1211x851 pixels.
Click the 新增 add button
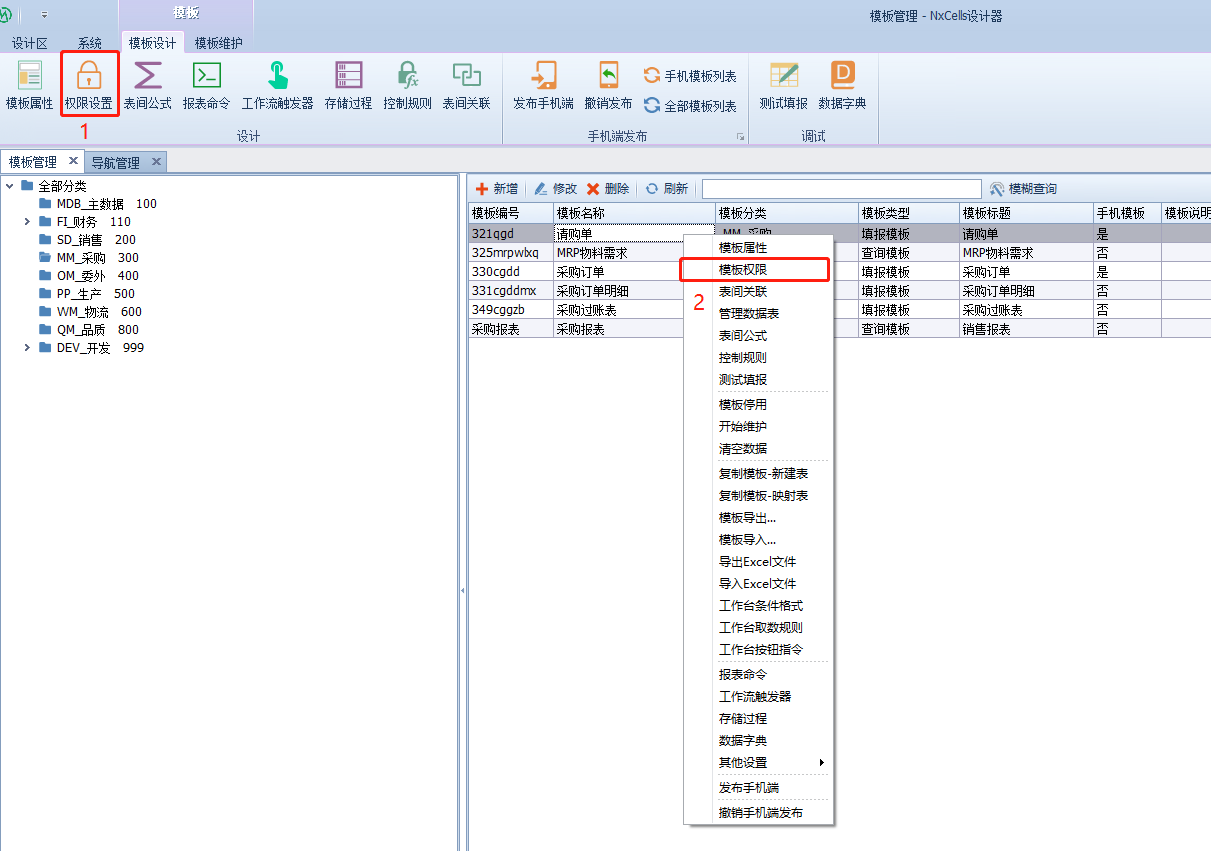click(x=497, y=189)
